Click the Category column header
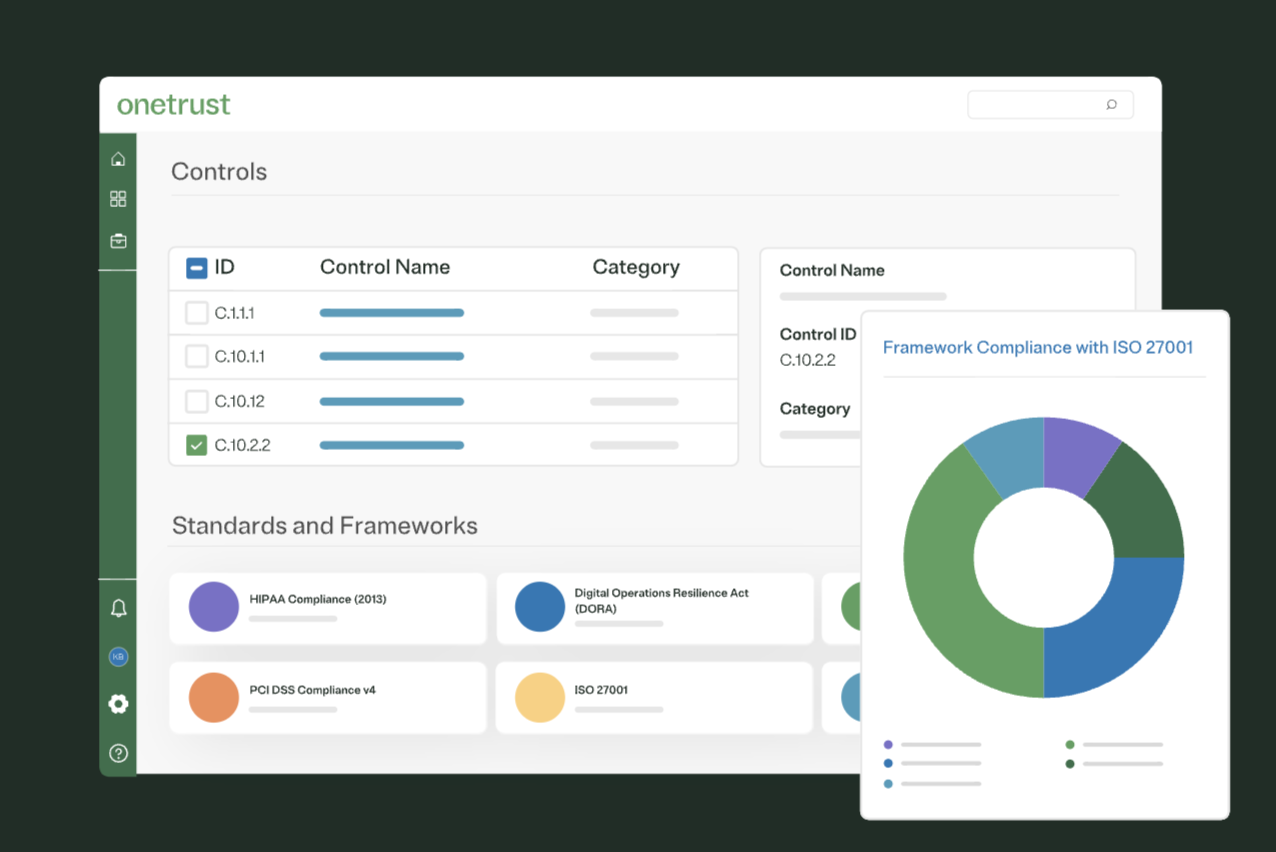This screenshot has width=1276, height=852. pos(636,267)
